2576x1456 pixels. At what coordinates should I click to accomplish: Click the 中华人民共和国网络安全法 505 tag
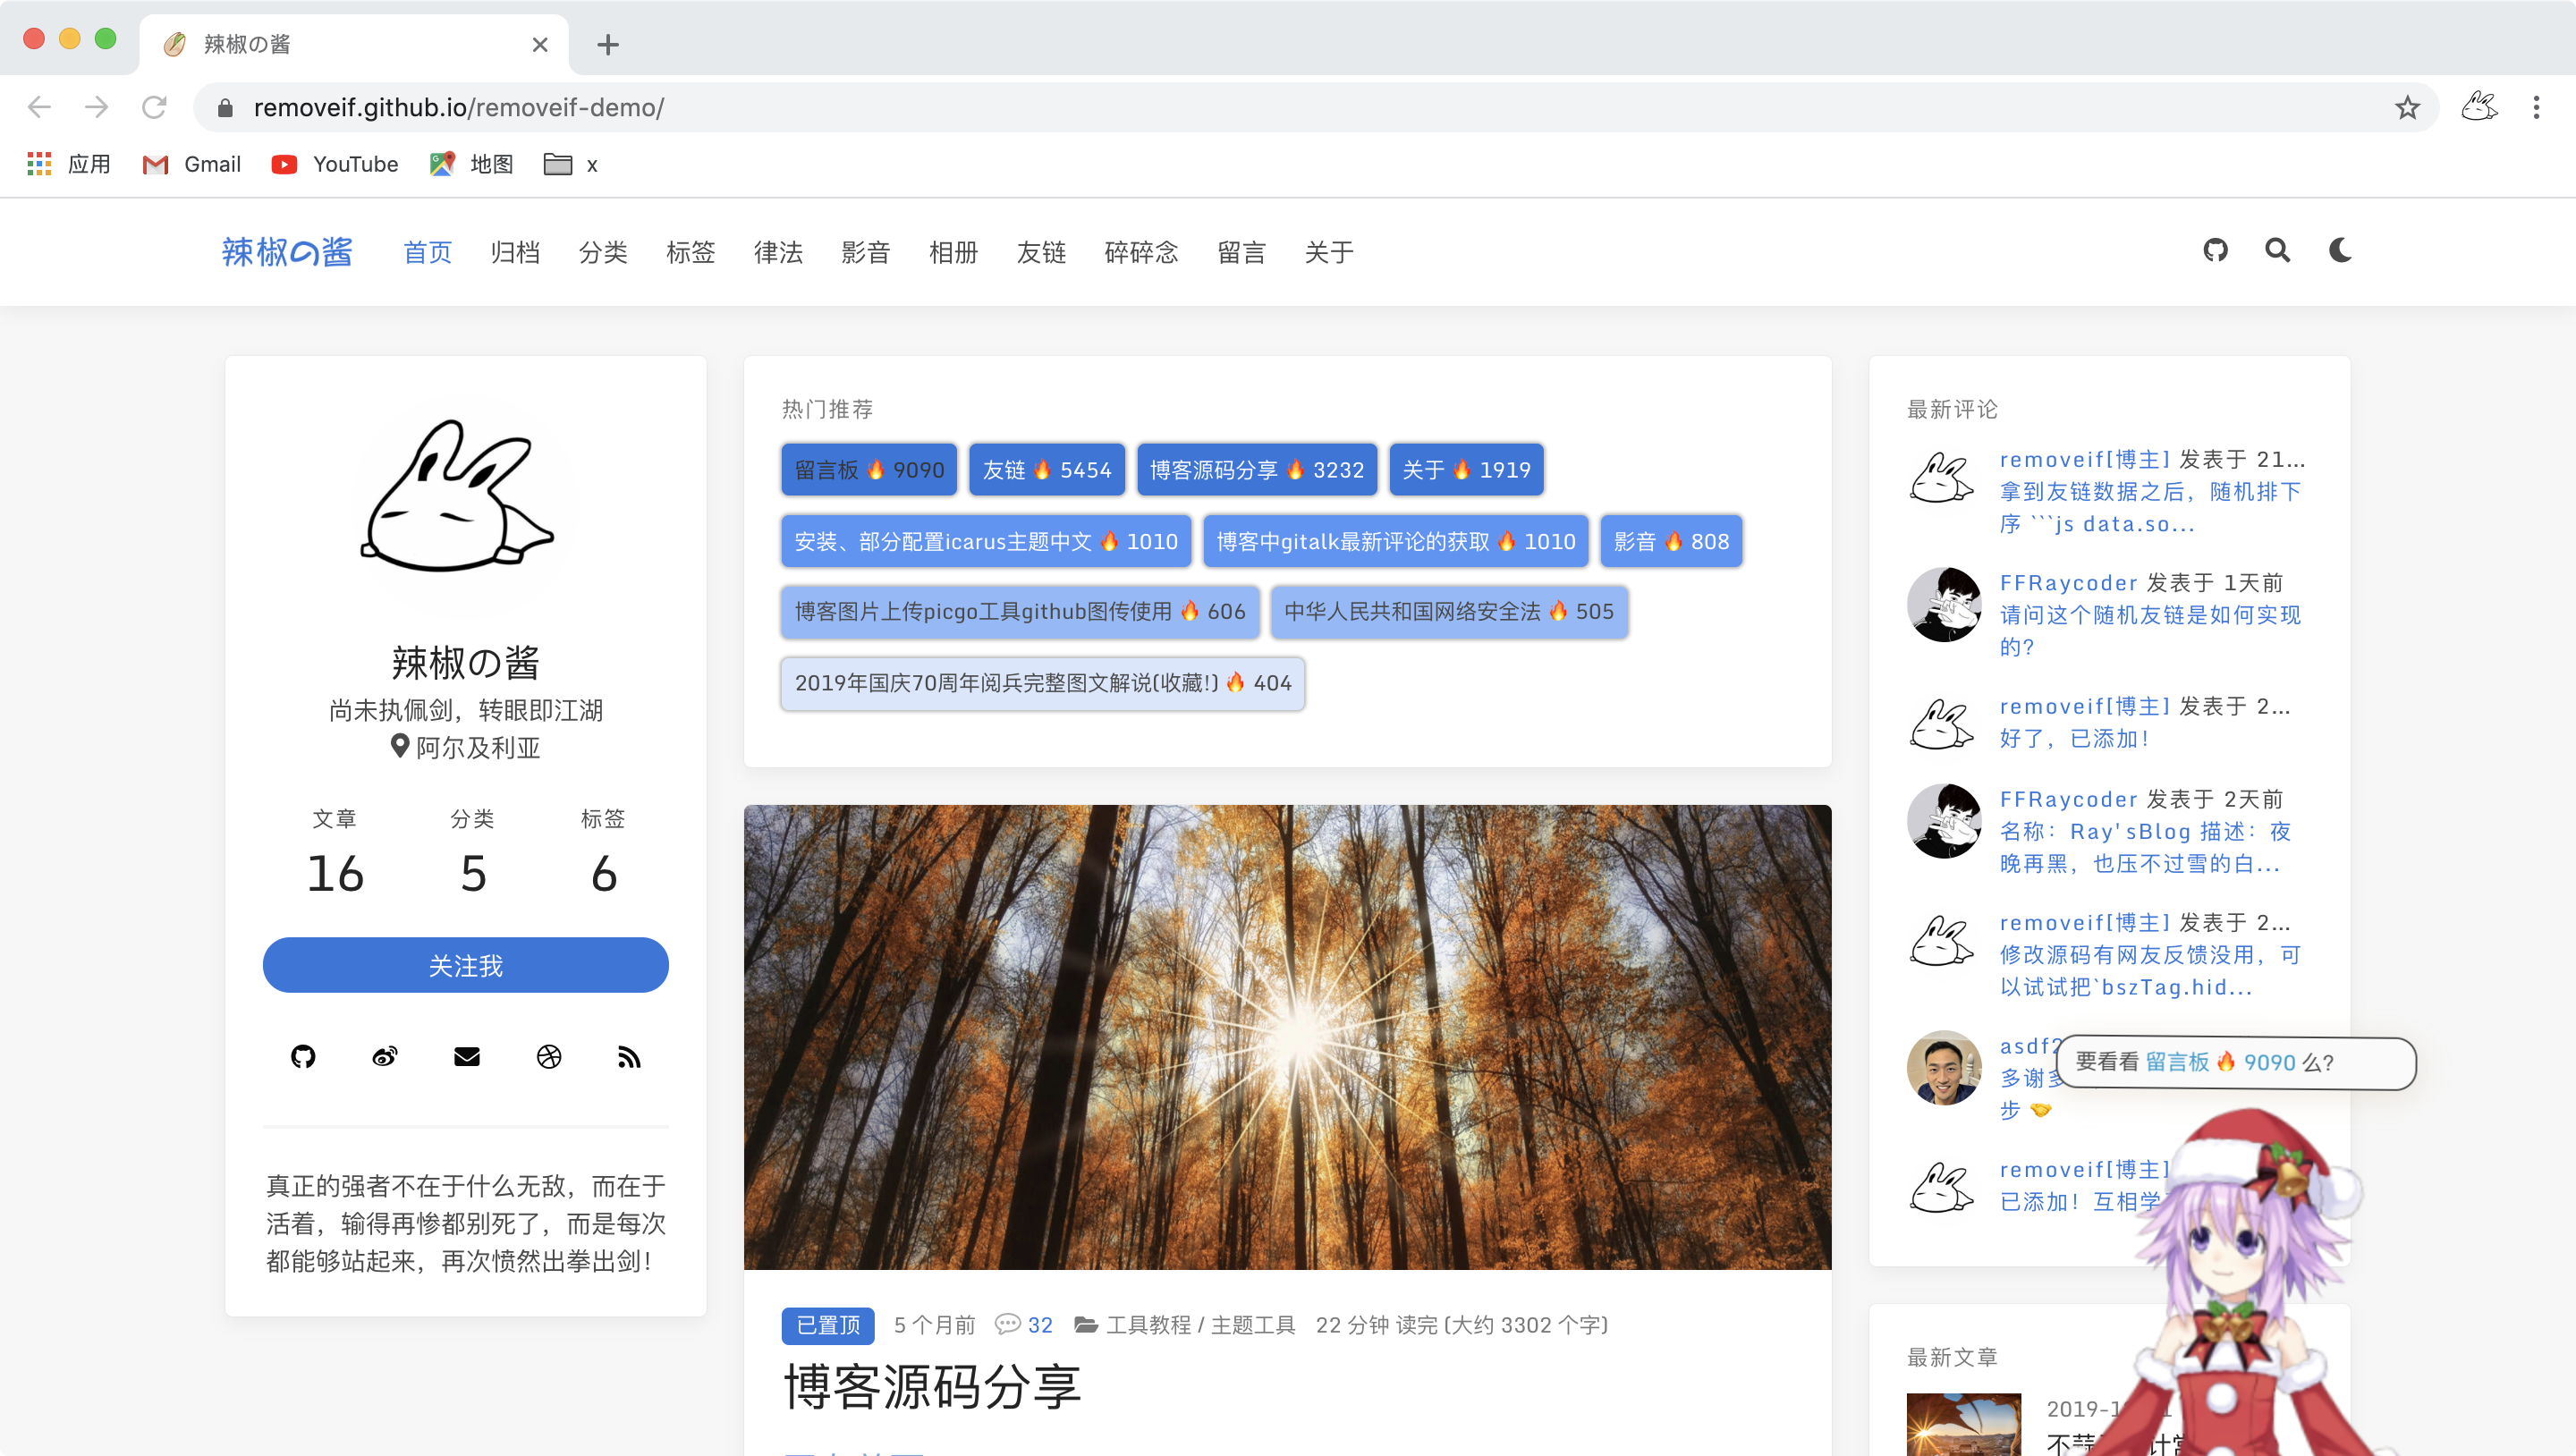(1449, 612)
